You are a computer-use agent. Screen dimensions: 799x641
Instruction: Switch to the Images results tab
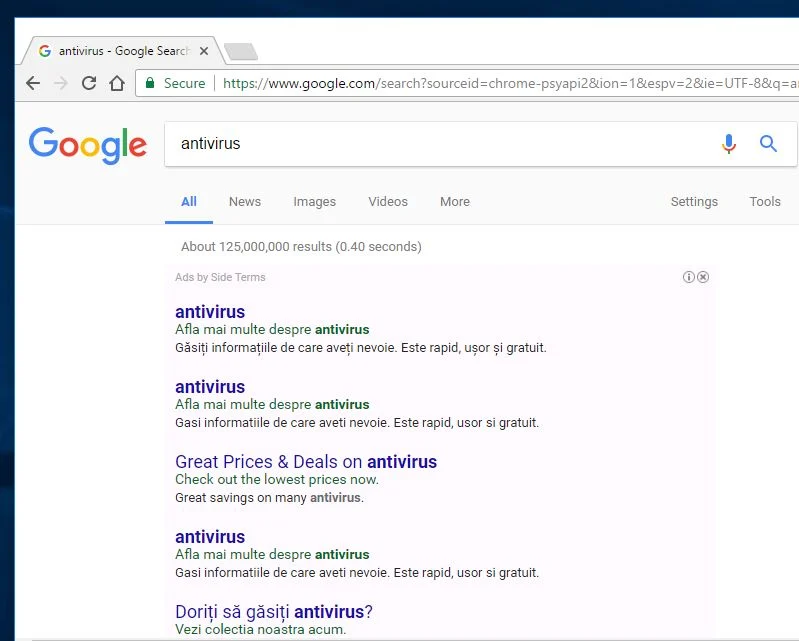314,202
